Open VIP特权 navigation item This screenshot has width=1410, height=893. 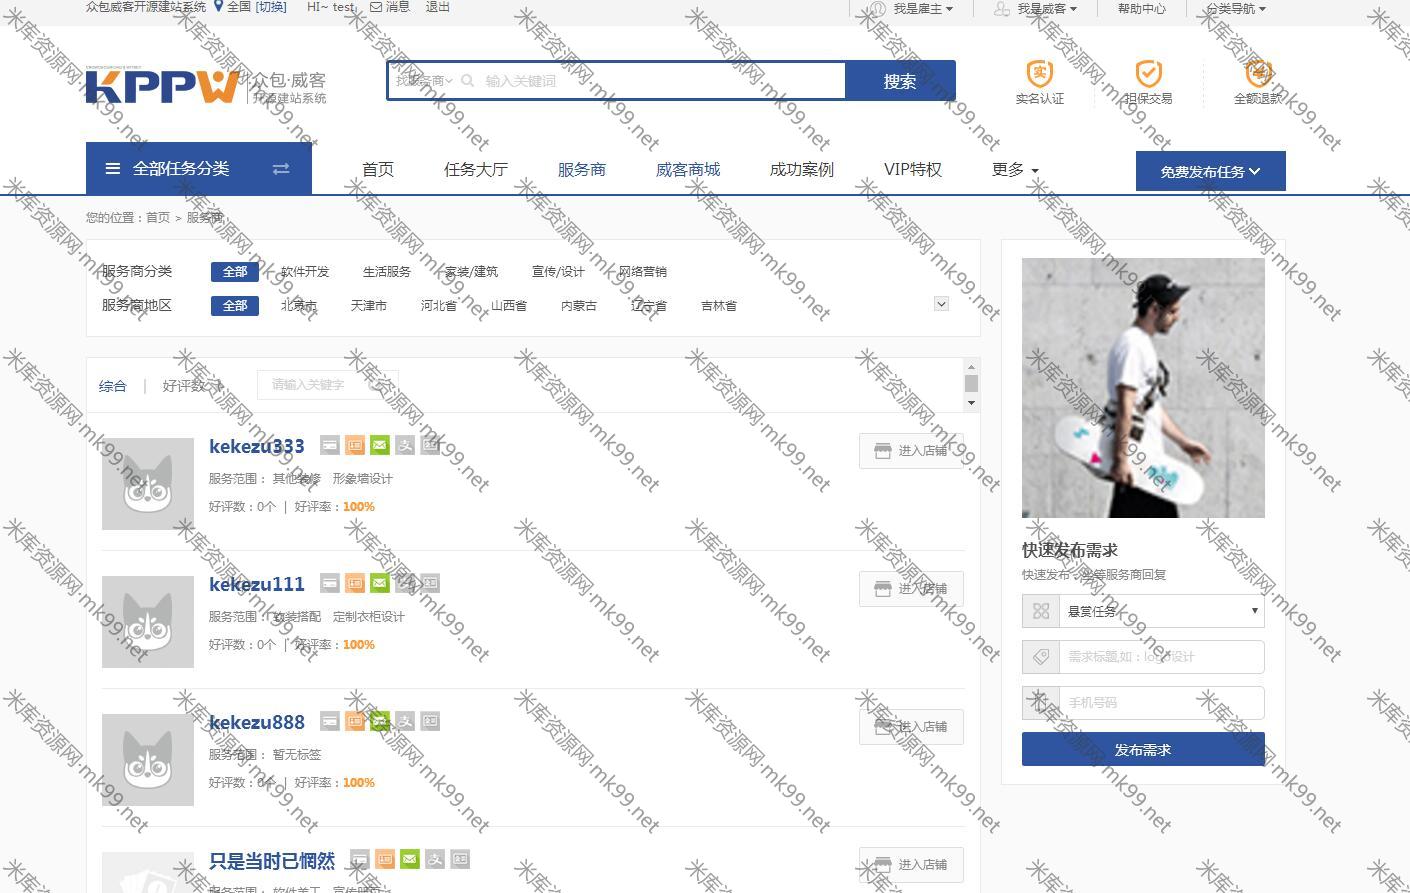tap(913, 169)
